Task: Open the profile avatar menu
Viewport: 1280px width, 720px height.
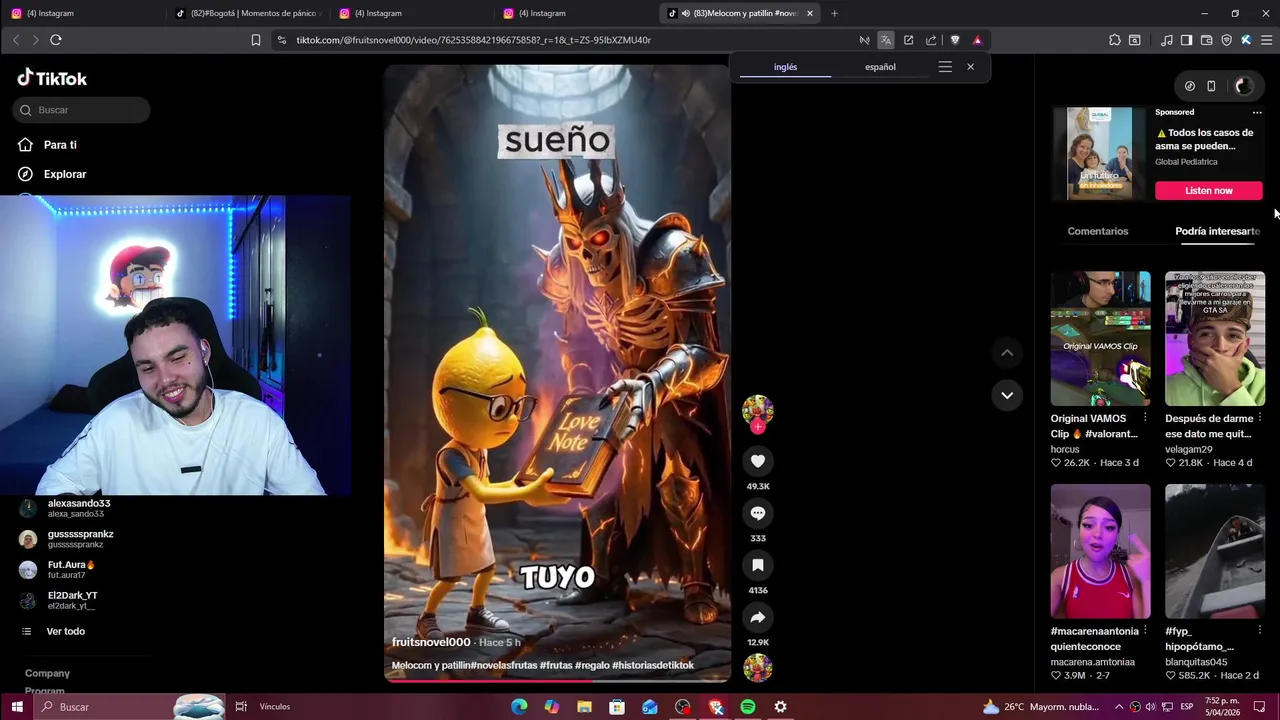Action: click(1243, 86)
